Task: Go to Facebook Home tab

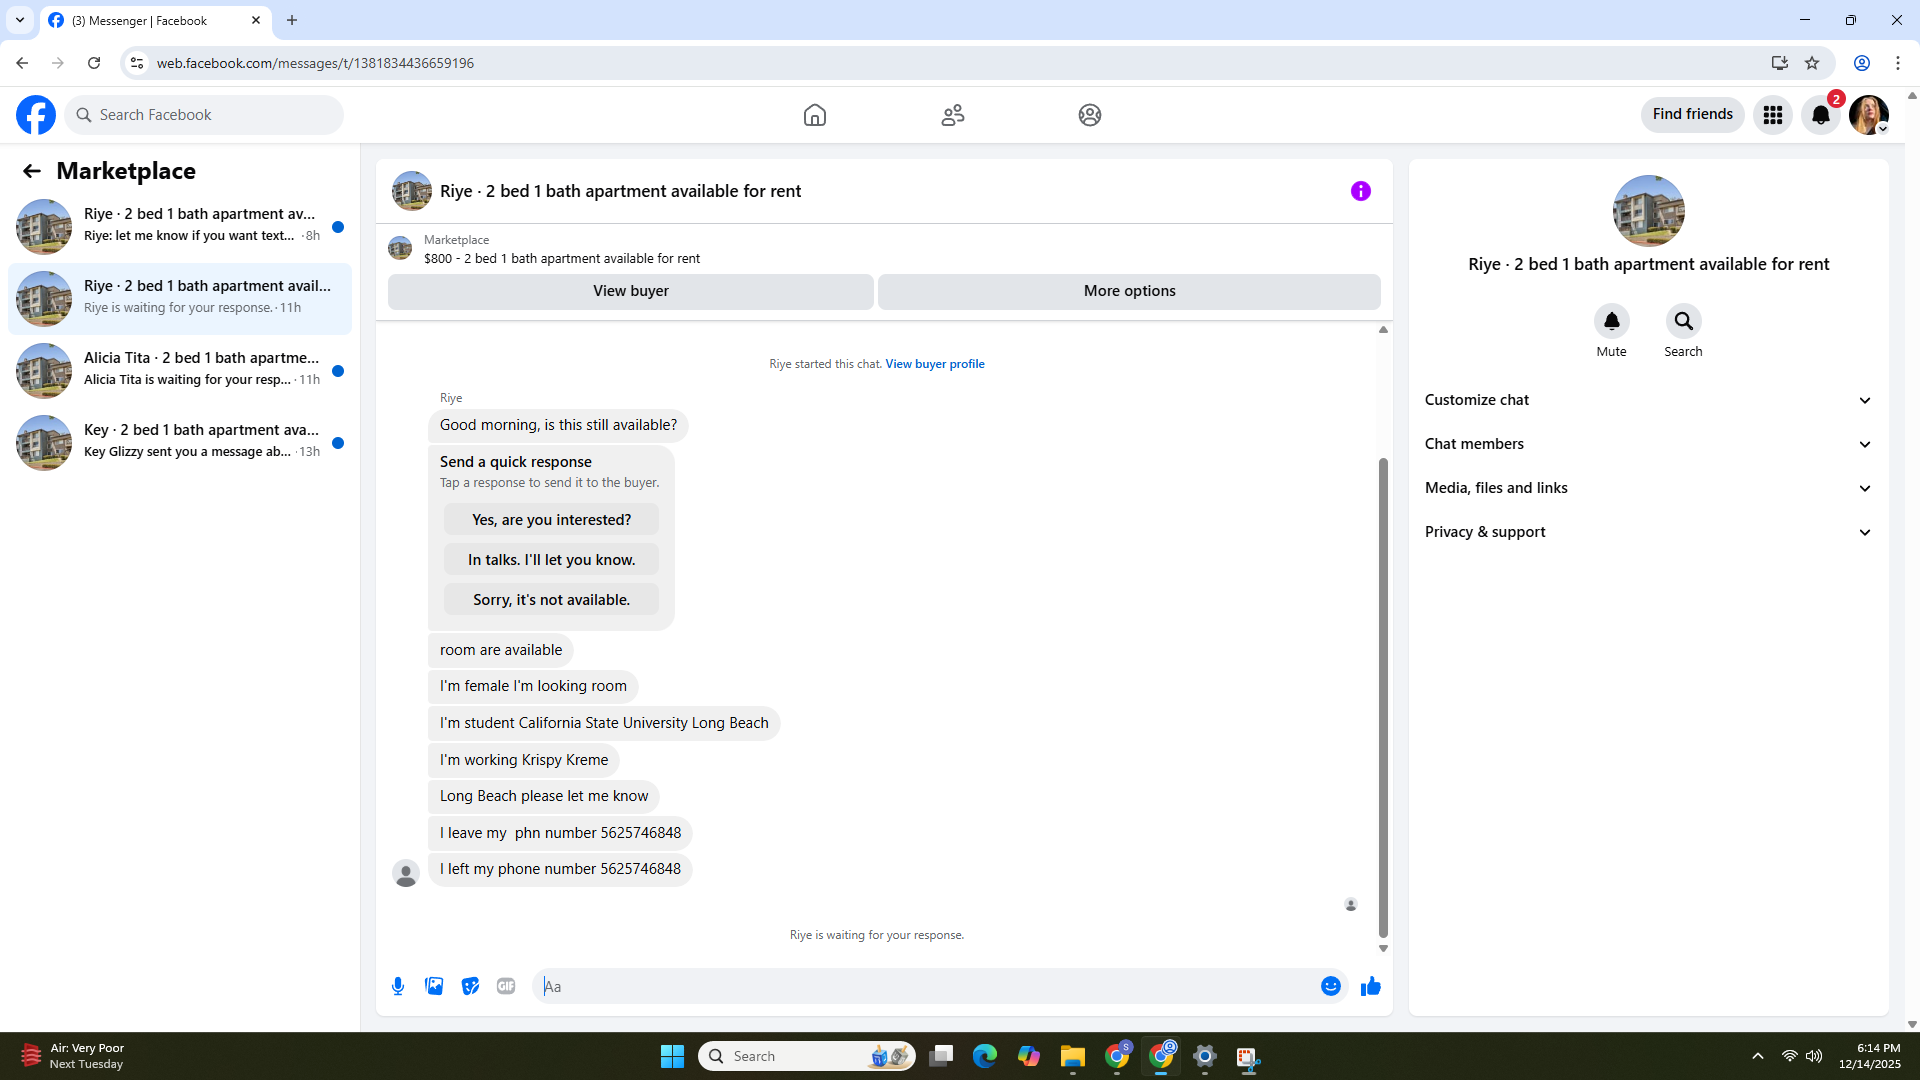Action: coord(814,115)
